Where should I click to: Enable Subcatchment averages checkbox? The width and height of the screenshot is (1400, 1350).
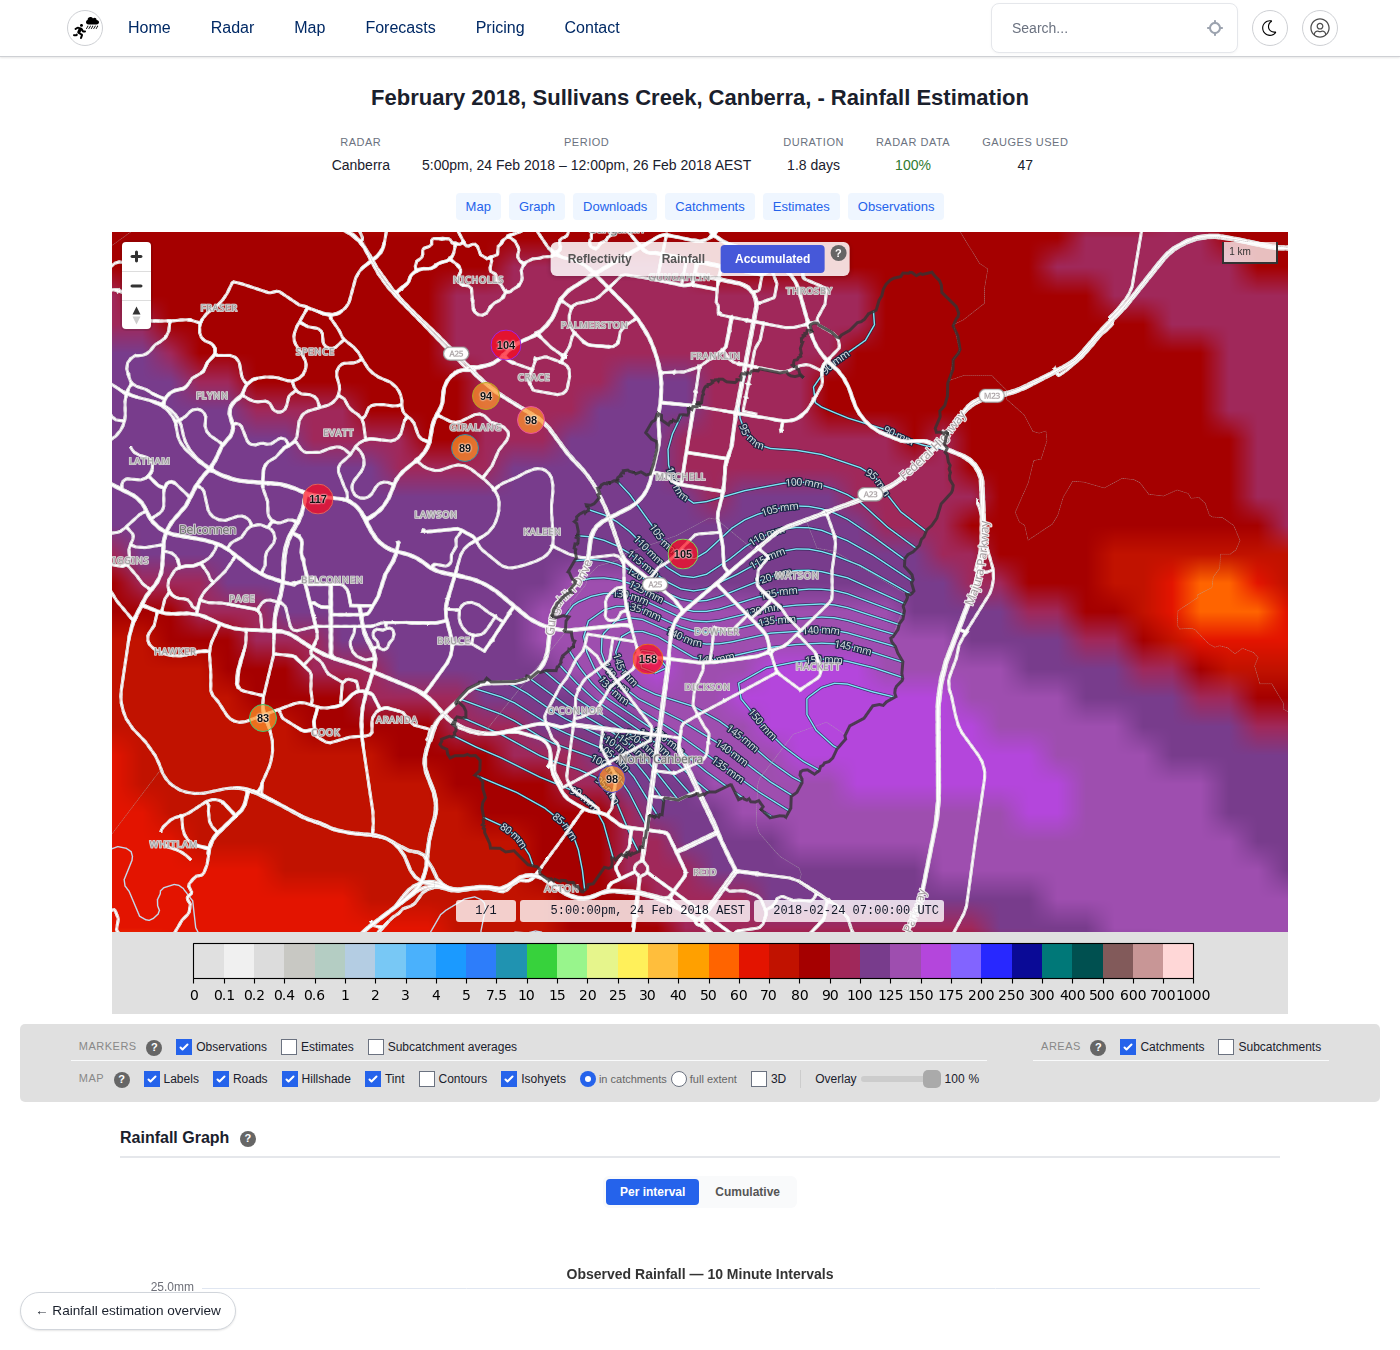pos(376,1047)
